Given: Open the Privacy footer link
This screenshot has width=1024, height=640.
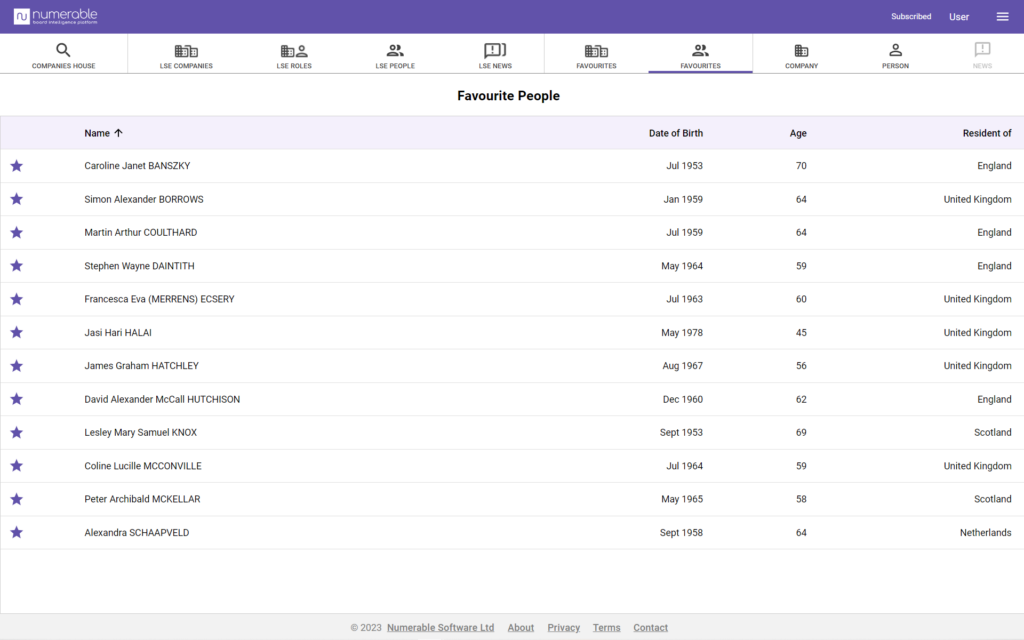Looking at the screenshot, I should (x=564, y=628).
